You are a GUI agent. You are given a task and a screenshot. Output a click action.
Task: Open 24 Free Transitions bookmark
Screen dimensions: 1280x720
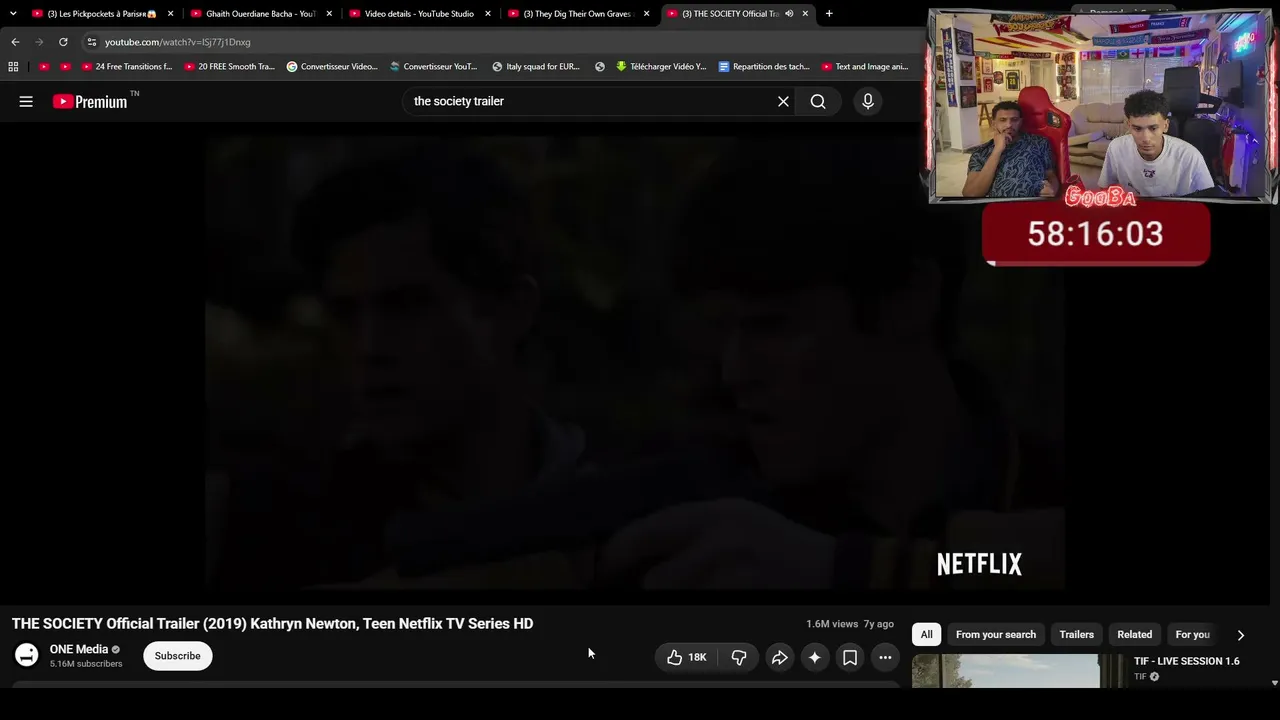(127, 67)
